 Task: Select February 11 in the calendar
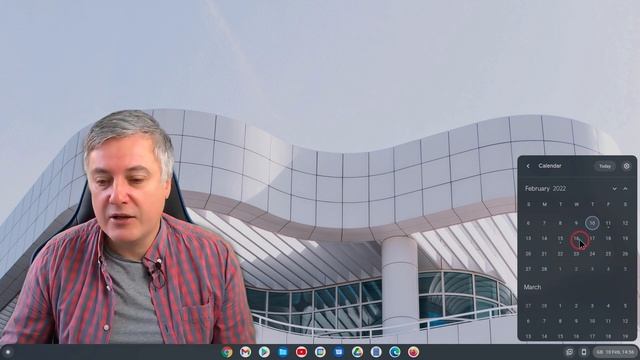click(608, 223)
